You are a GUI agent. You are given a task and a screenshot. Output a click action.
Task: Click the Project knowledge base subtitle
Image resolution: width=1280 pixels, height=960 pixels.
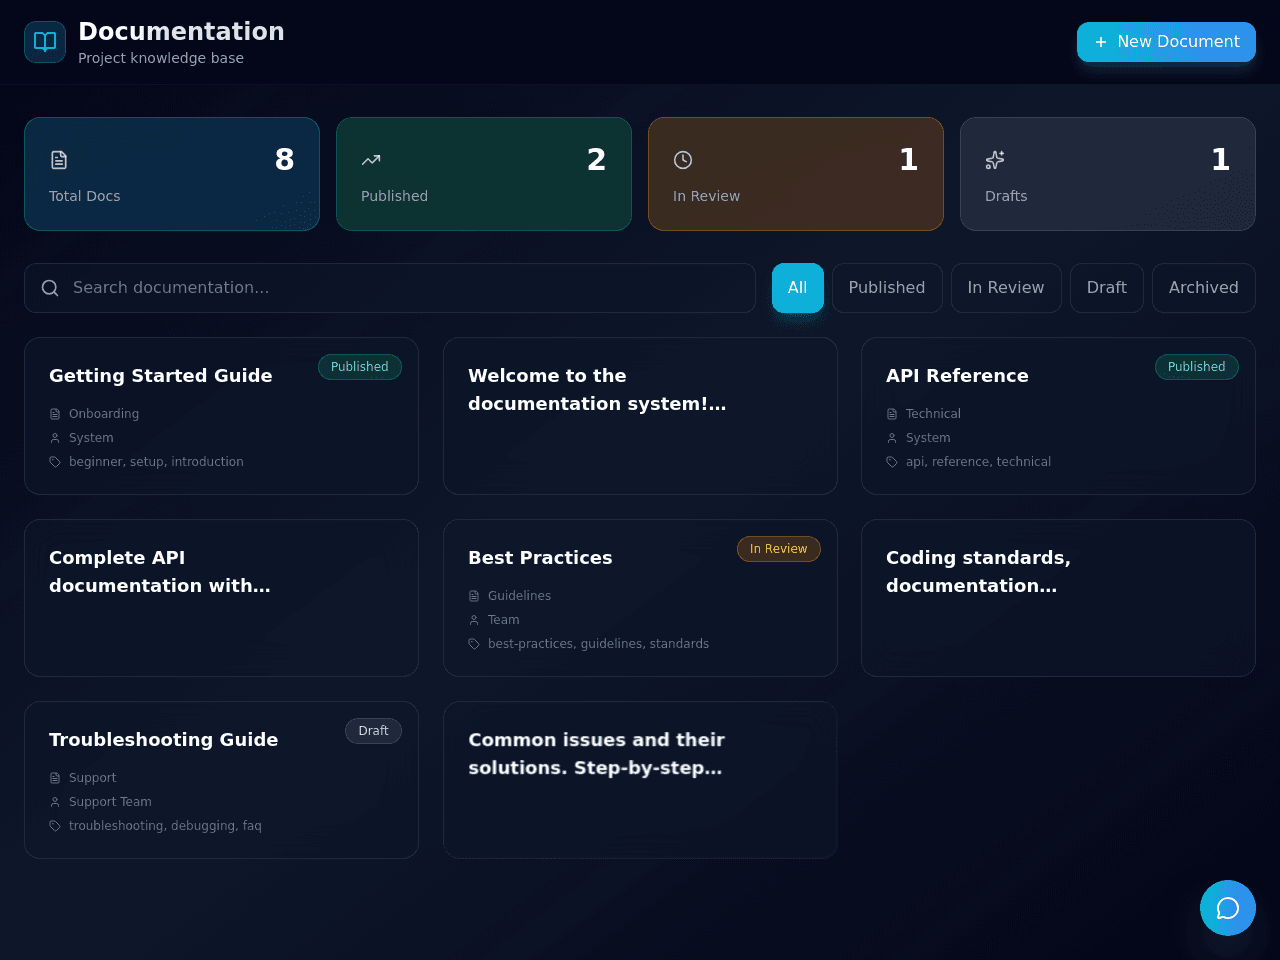(x=161, y=58)
